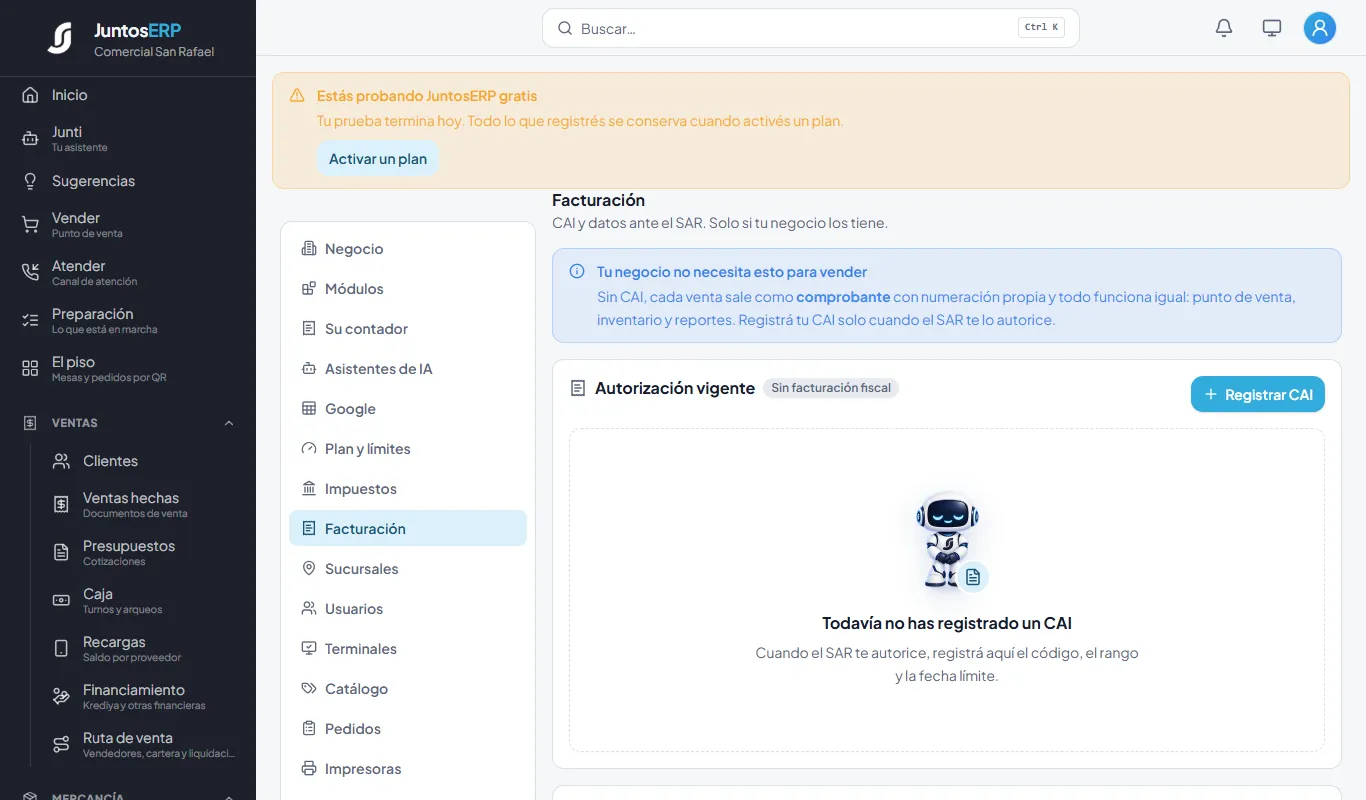1366x800 pixels.
Task: Open Ventas hechas in sidebar
Action: [x=144, y=504]
